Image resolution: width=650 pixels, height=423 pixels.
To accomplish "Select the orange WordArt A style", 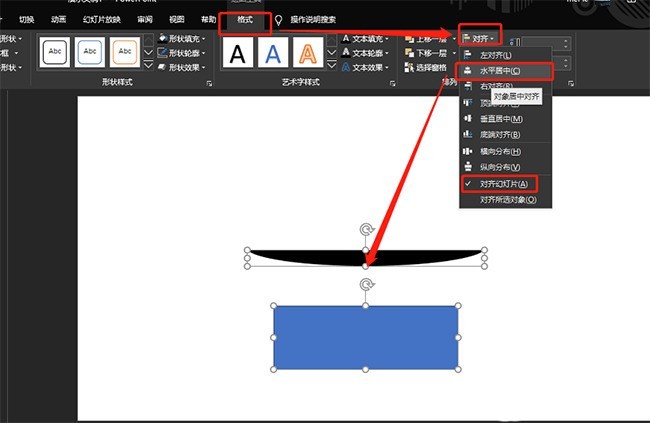I will click(x=308, y=52).
